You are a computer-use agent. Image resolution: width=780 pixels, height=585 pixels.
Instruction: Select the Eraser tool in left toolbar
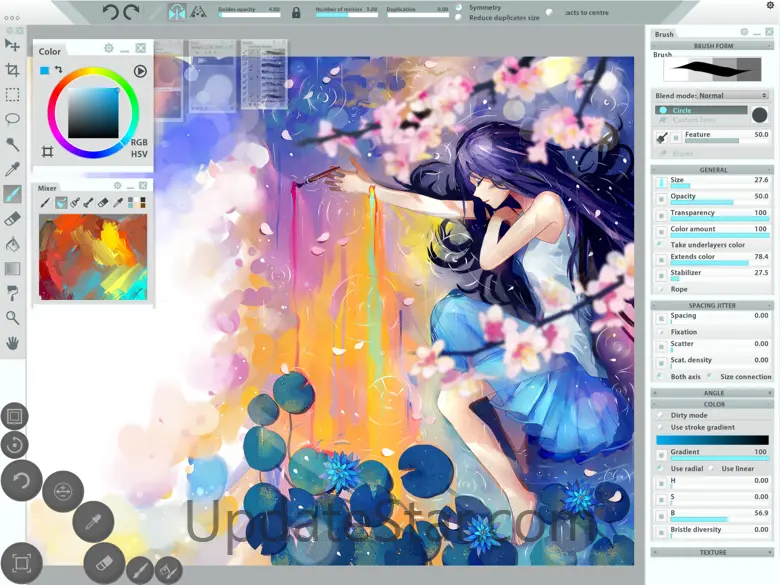12,218
